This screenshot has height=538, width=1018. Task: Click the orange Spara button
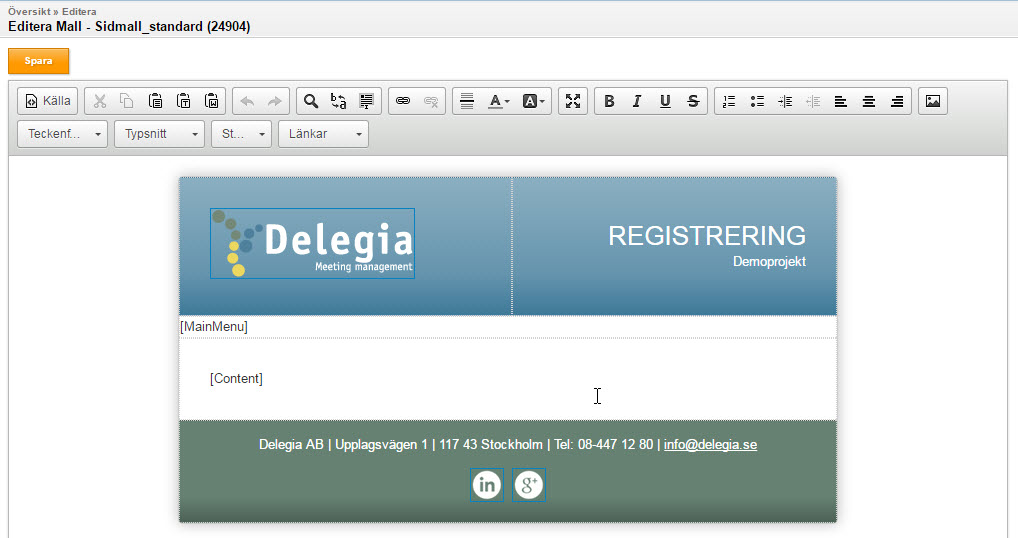coord(38,61)
